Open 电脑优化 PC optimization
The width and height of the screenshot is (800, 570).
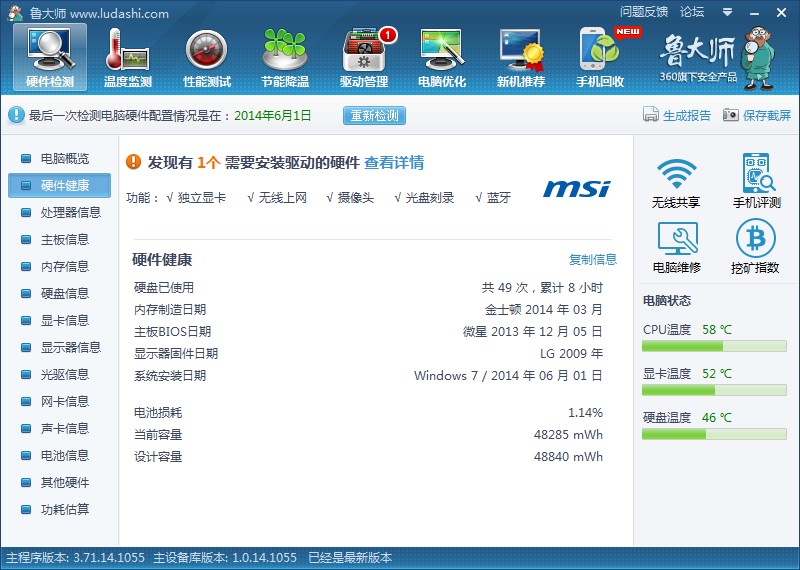point(442,57)
